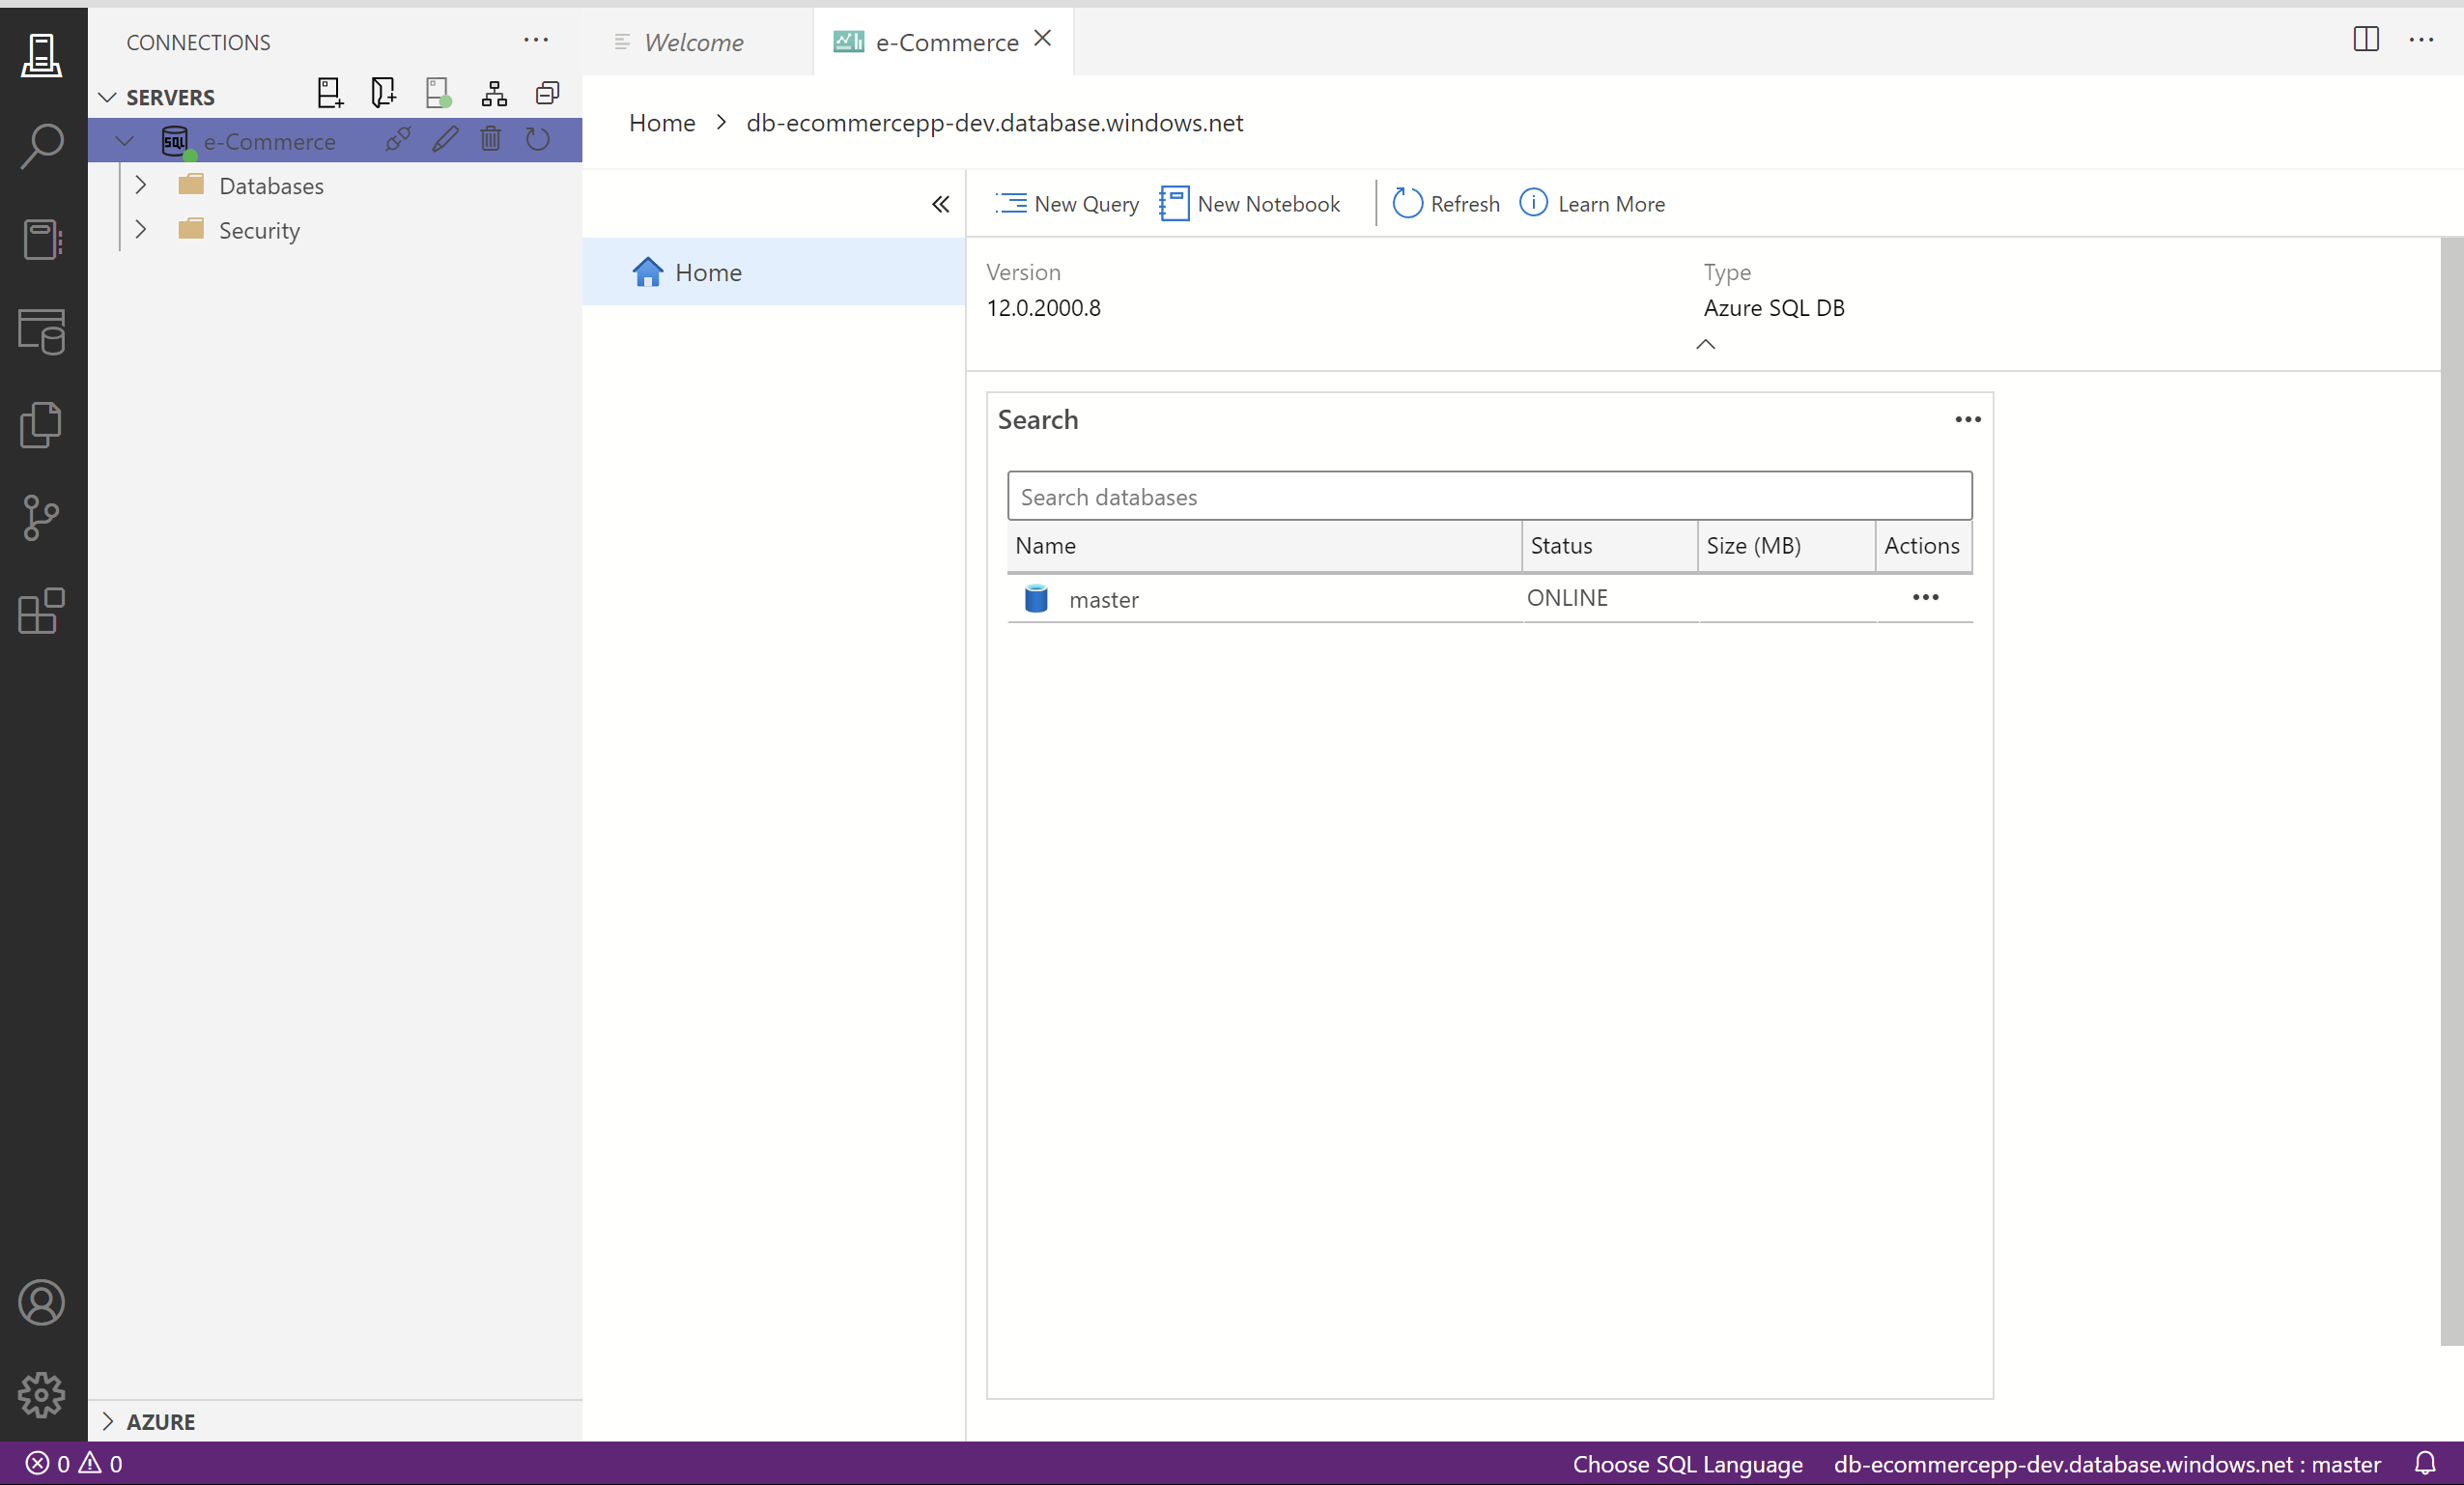The image size is (2464, 1485).
Task: Click the Collapse All icon in Servers
Action: tap(547, 94)
